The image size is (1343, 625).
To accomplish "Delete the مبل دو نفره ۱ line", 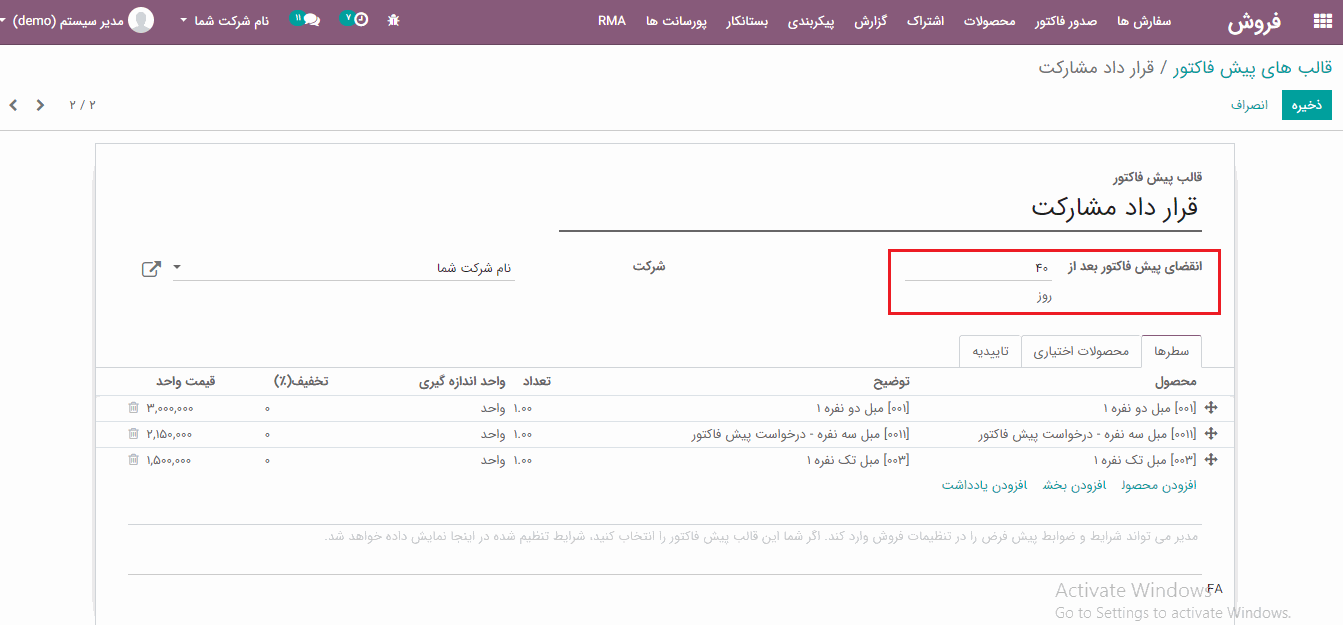I will coord(134,408).
